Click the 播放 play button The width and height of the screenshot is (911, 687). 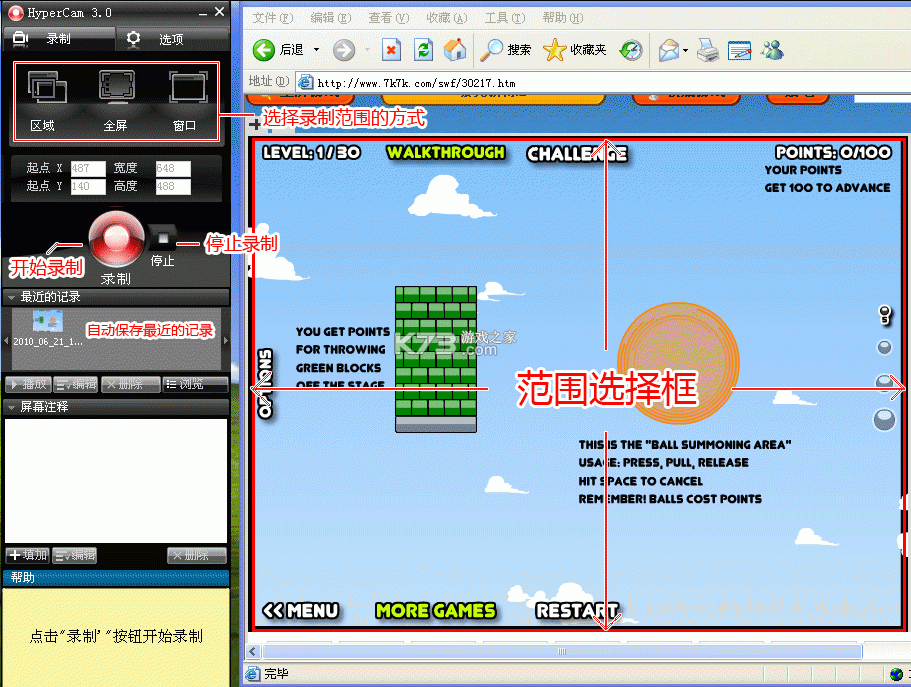click(x=28, y=384)
